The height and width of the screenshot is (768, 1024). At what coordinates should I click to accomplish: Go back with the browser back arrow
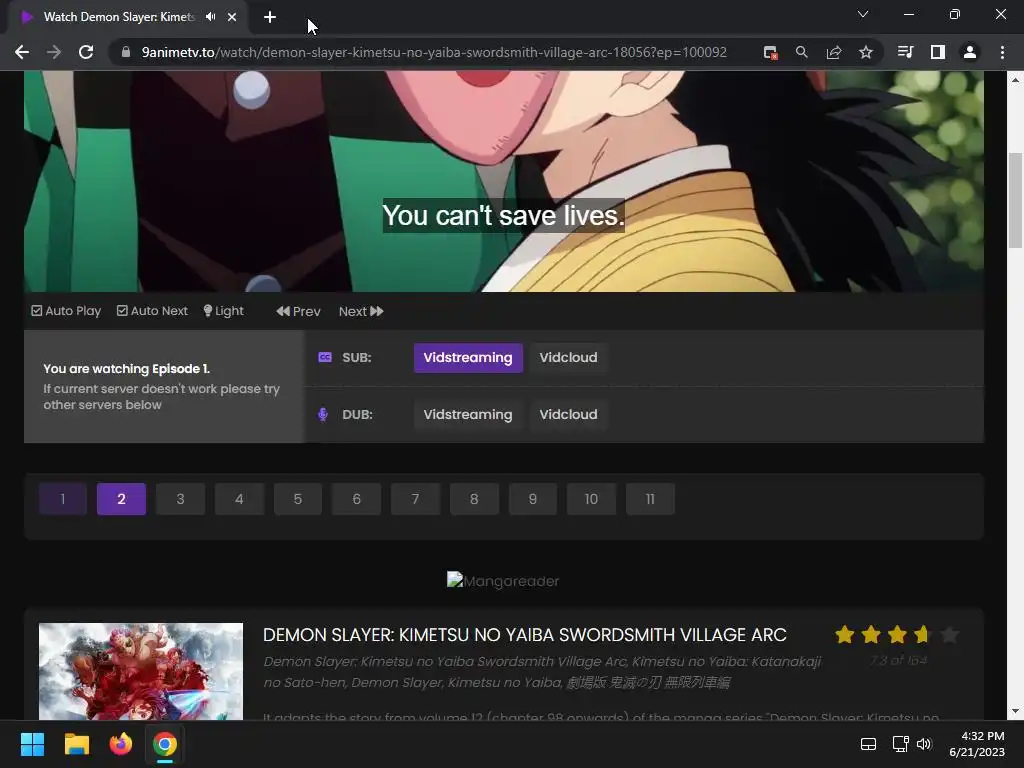(x=22, y=52)
